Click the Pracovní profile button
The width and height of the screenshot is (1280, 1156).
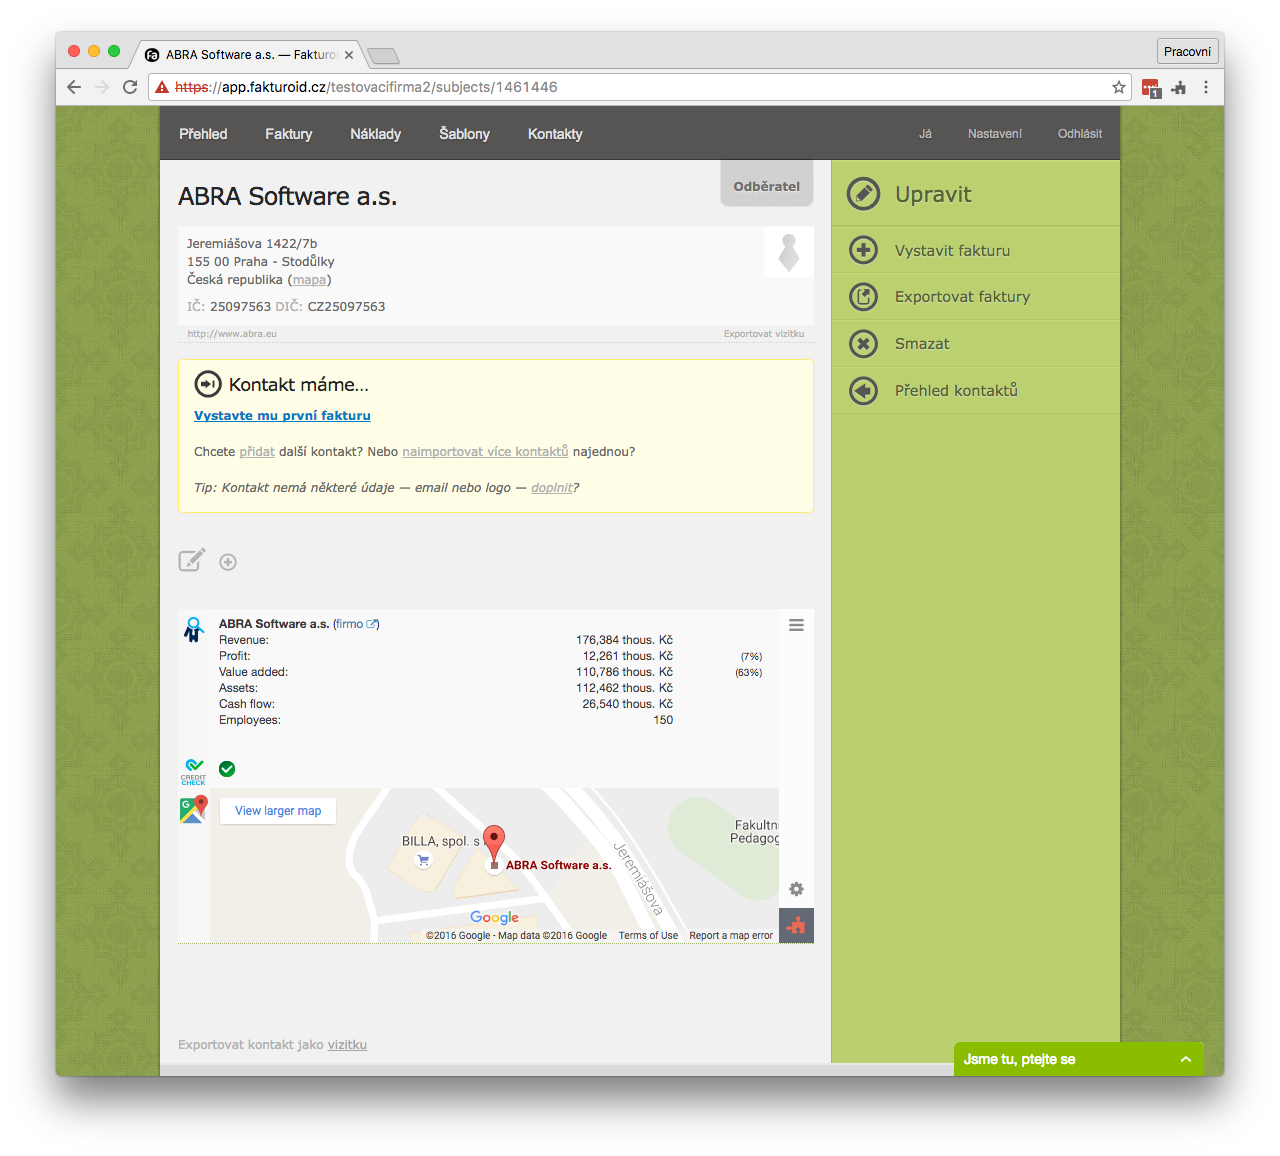[1187, 52]
